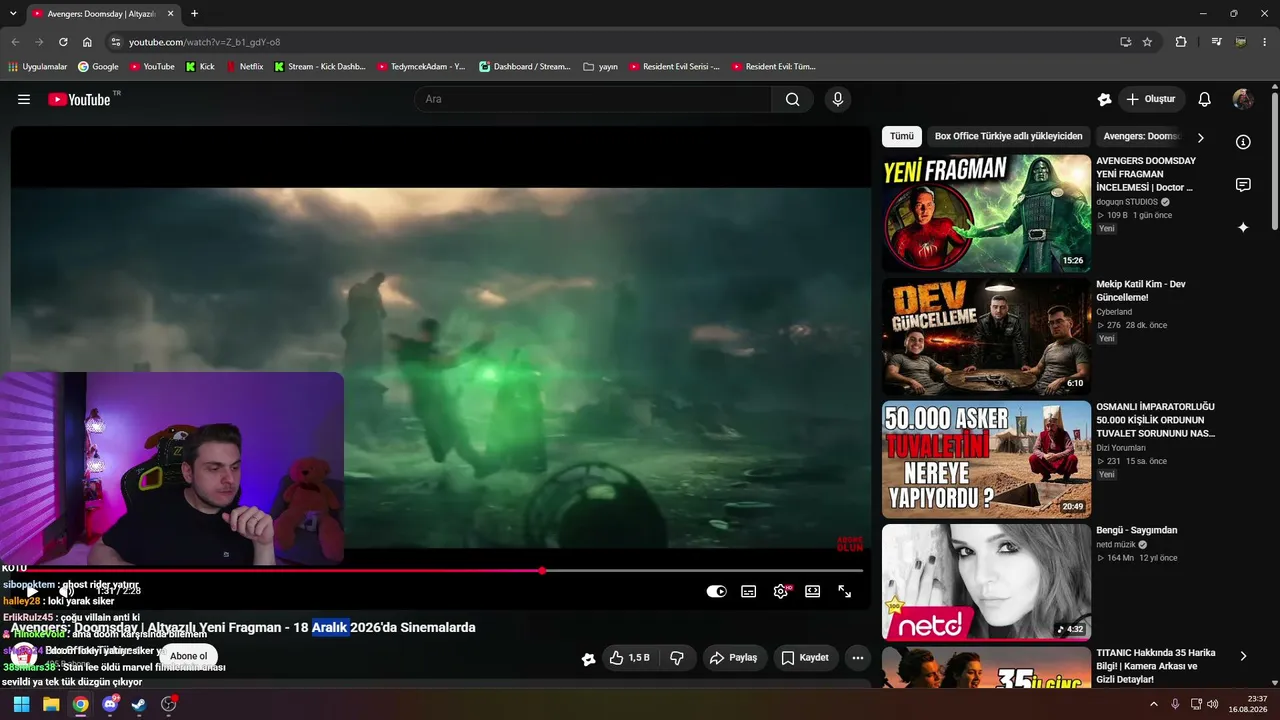Dislike the video with thumbs down
The width and height of the screenshot is (1280, 720).
pyautogui.click(x=677, y=658)
